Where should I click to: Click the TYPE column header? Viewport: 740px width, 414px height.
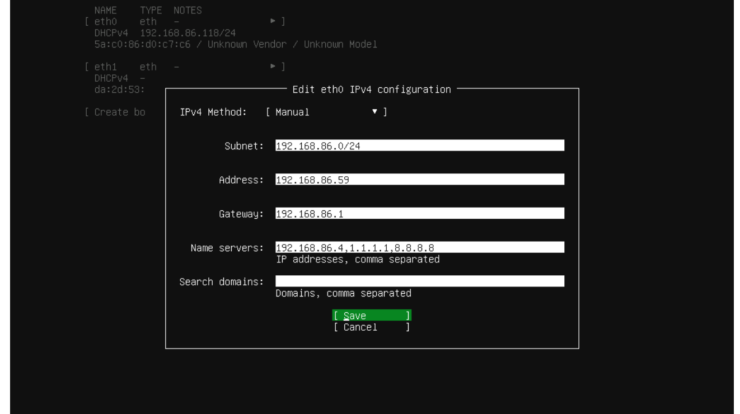point(150,9)
